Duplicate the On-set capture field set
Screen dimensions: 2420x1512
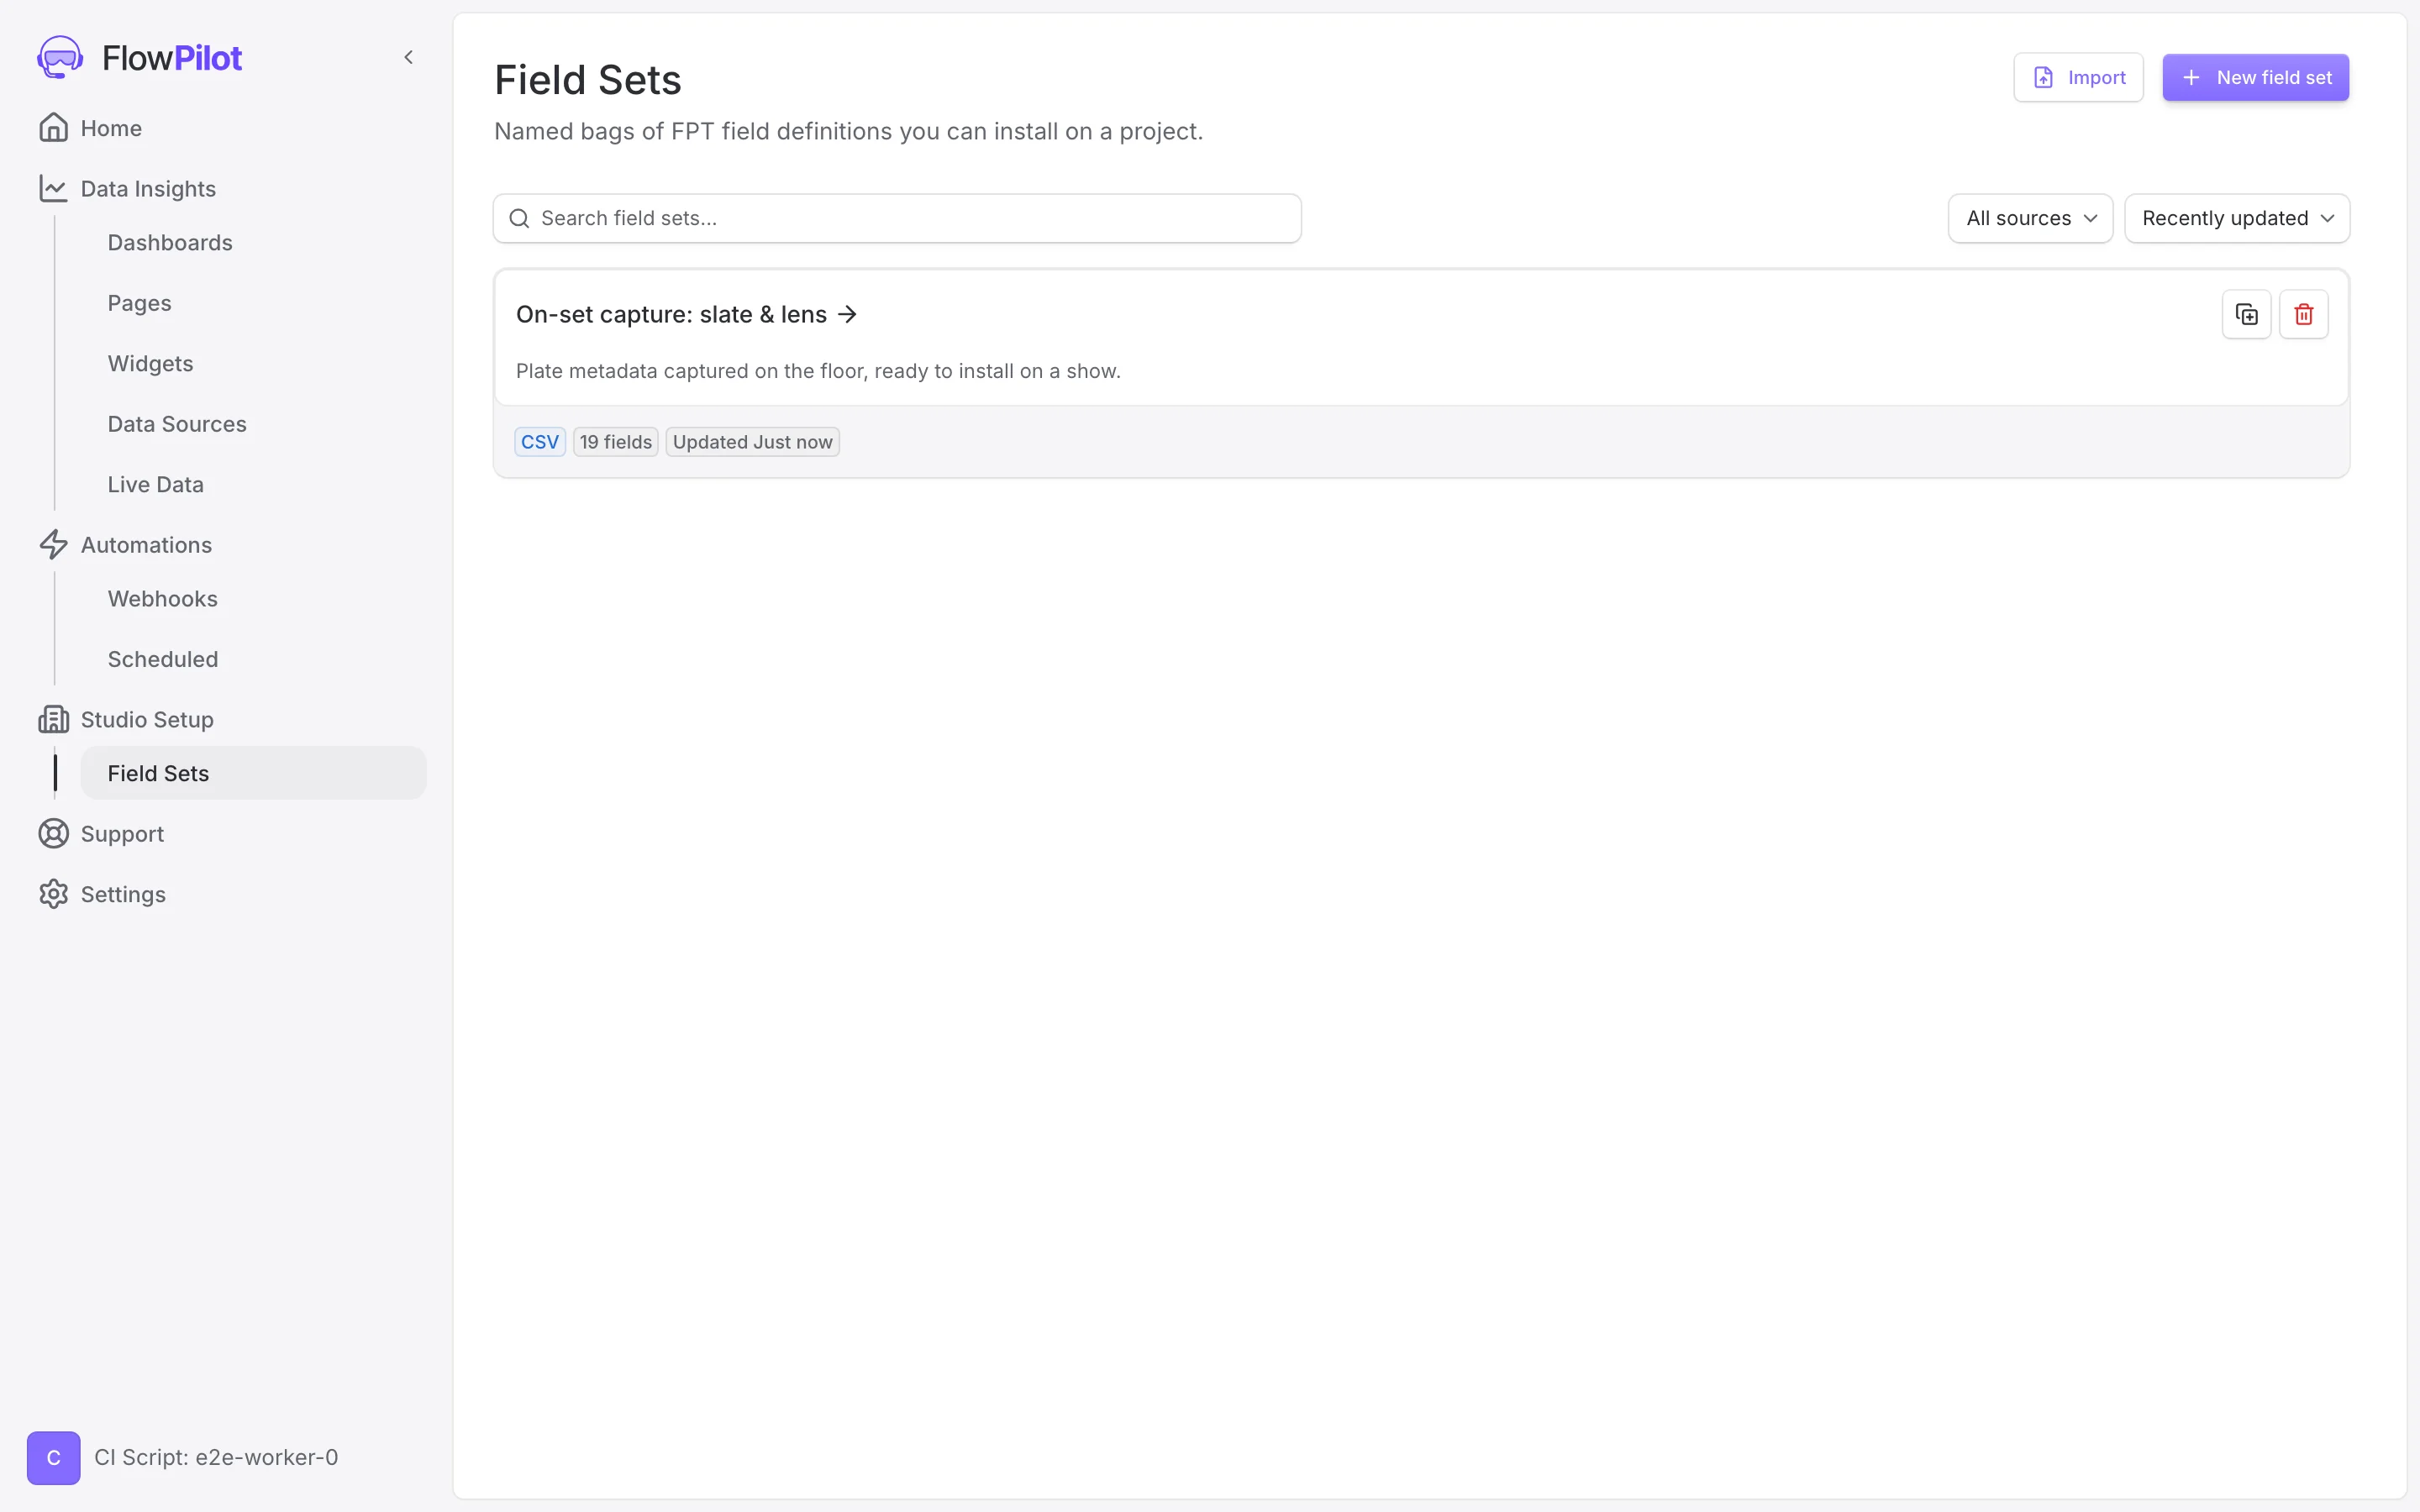pos(2246,314)
